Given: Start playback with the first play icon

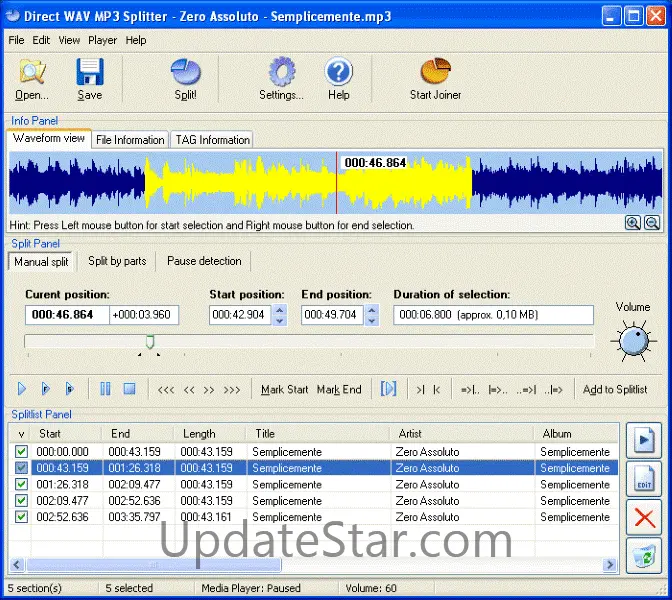Looking at the screenshot, I should pos(22,389).
